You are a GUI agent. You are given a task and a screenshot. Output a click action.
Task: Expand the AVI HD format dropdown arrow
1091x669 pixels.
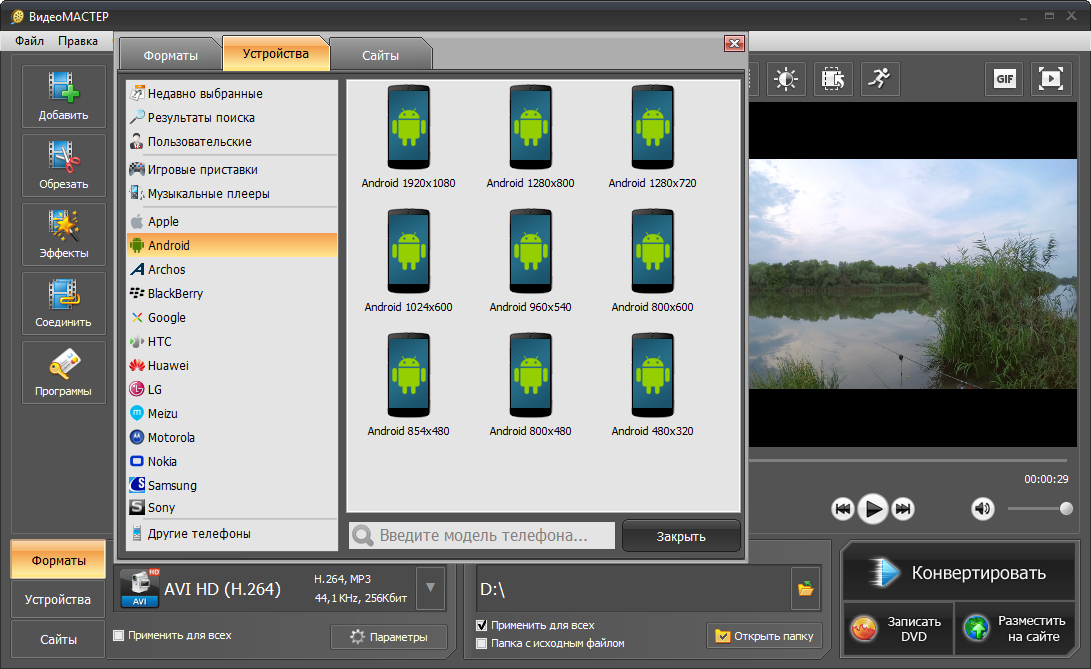pyautogui.click(x=431, y=588)
